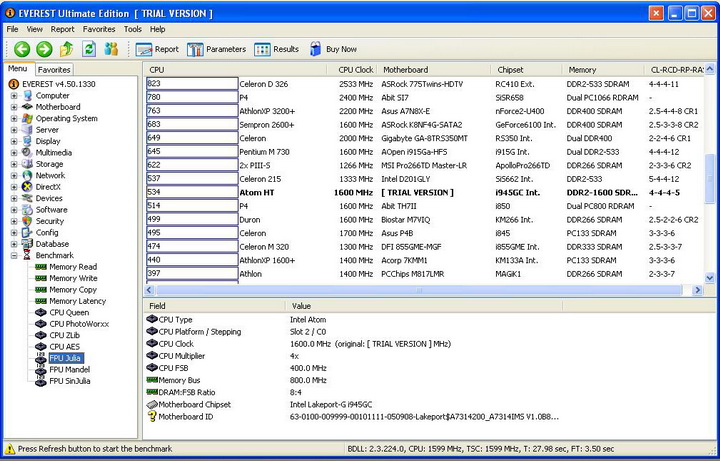The height and width of the screenshot is (461, 720).
Task: Open the Memory Write benchmark
Action: [x=73, y=278]
